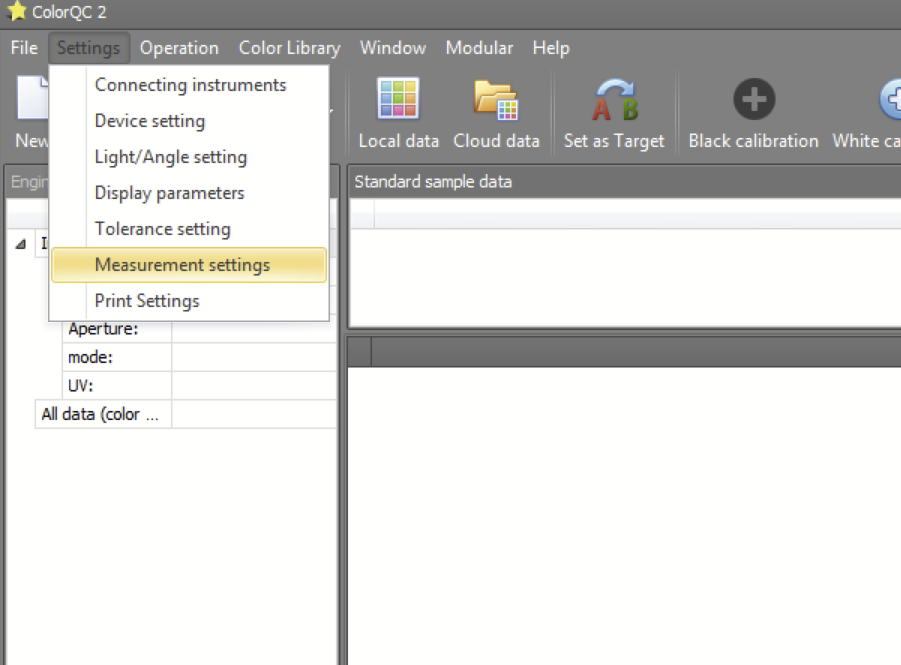Select Light/Angle setting menu entry
The width and height of the screenshot is (901, 665).
point(170,157)
